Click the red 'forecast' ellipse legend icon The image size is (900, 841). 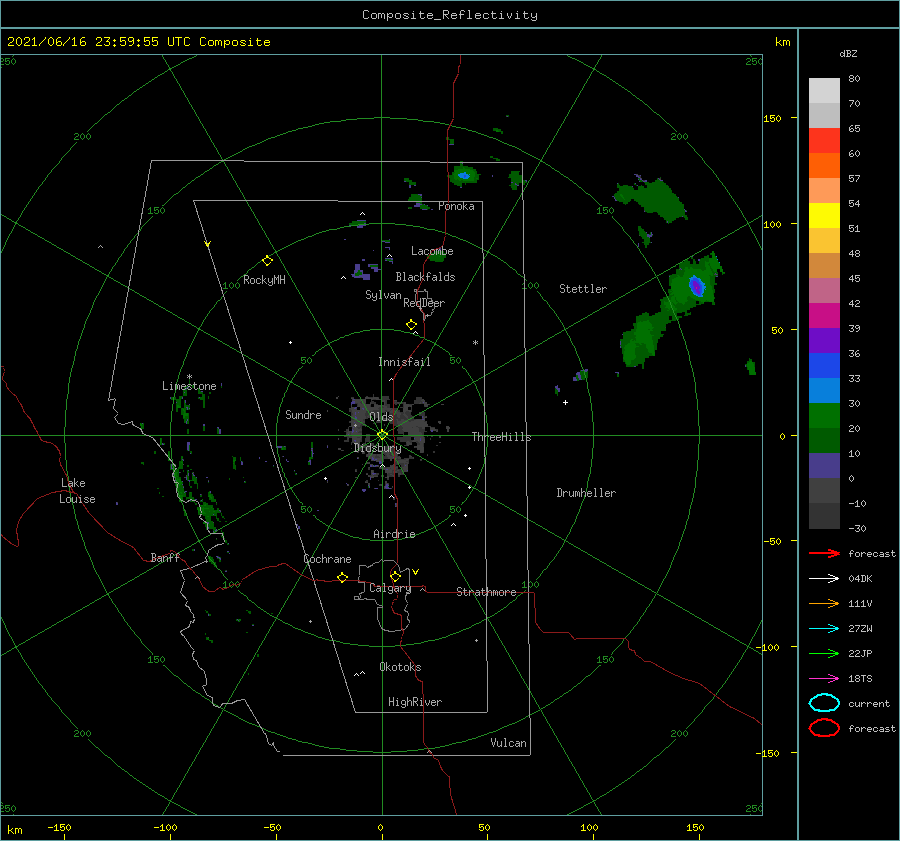click(824, 728)
